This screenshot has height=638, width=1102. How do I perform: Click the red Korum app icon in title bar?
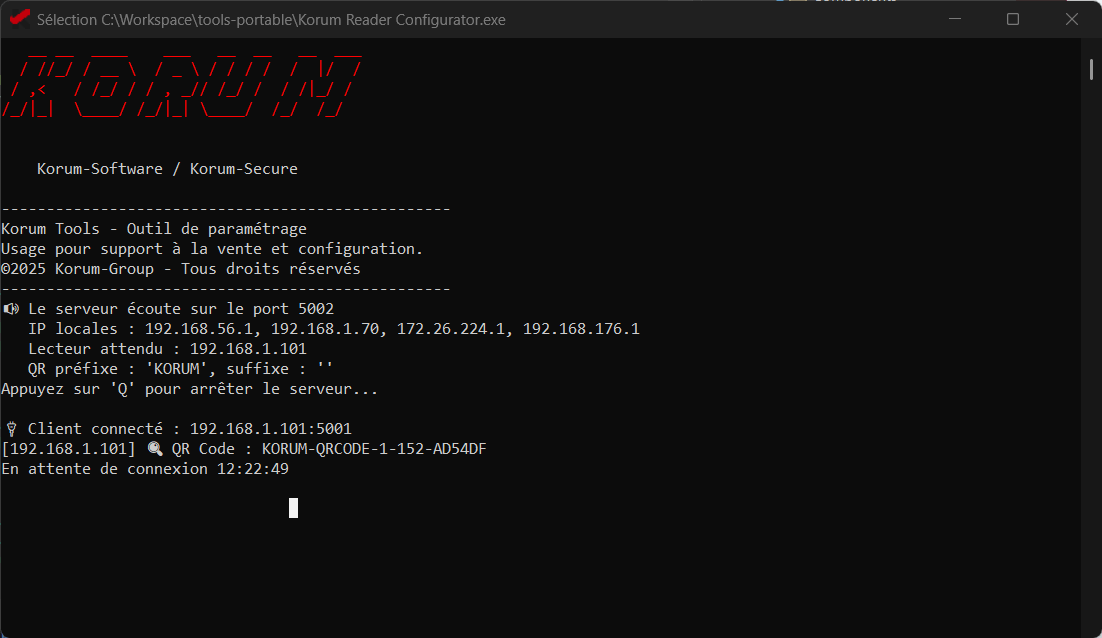[x=20, y=18]
